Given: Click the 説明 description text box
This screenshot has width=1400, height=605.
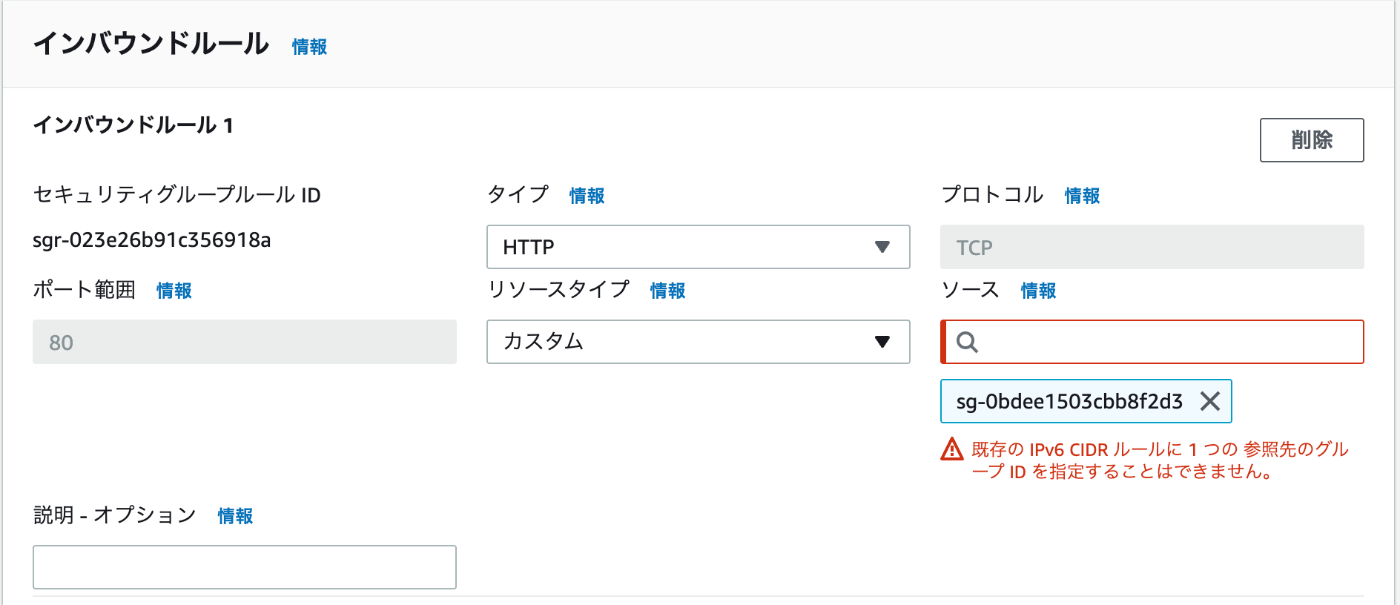Looking at the screenshot, I should tap(245, 567).
